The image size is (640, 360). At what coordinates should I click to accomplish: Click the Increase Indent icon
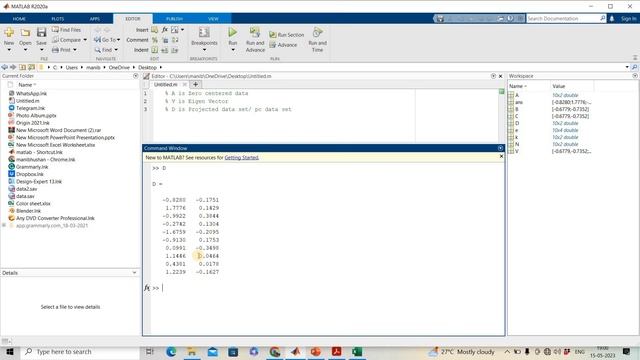[x=164, y=50]
